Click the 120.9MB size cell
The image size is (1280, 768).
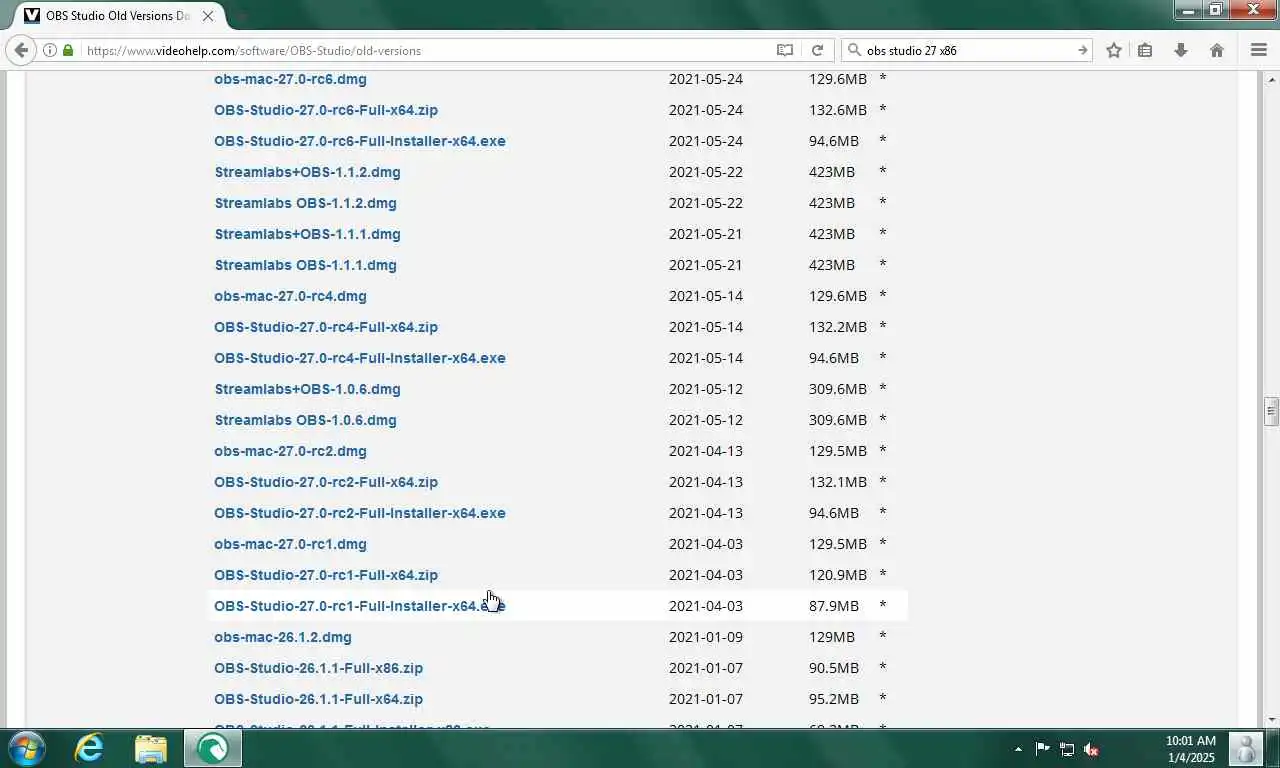[x=838, y=575]
